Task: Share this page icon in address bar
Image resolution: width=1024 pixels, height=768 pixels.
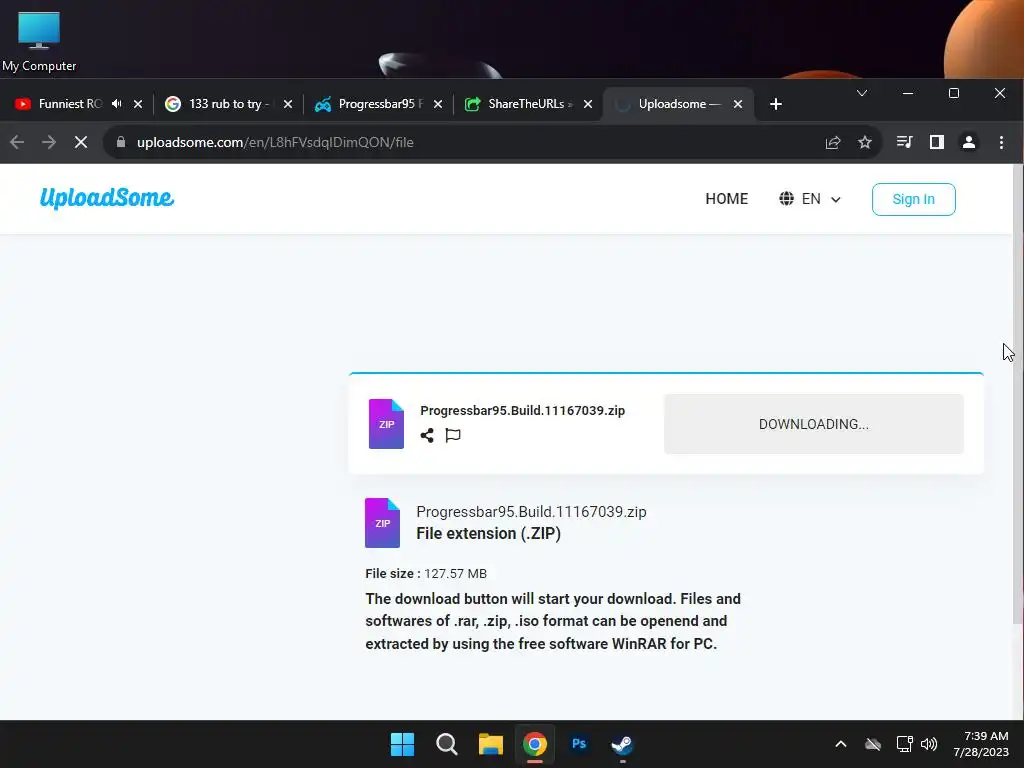Action: 833,142
